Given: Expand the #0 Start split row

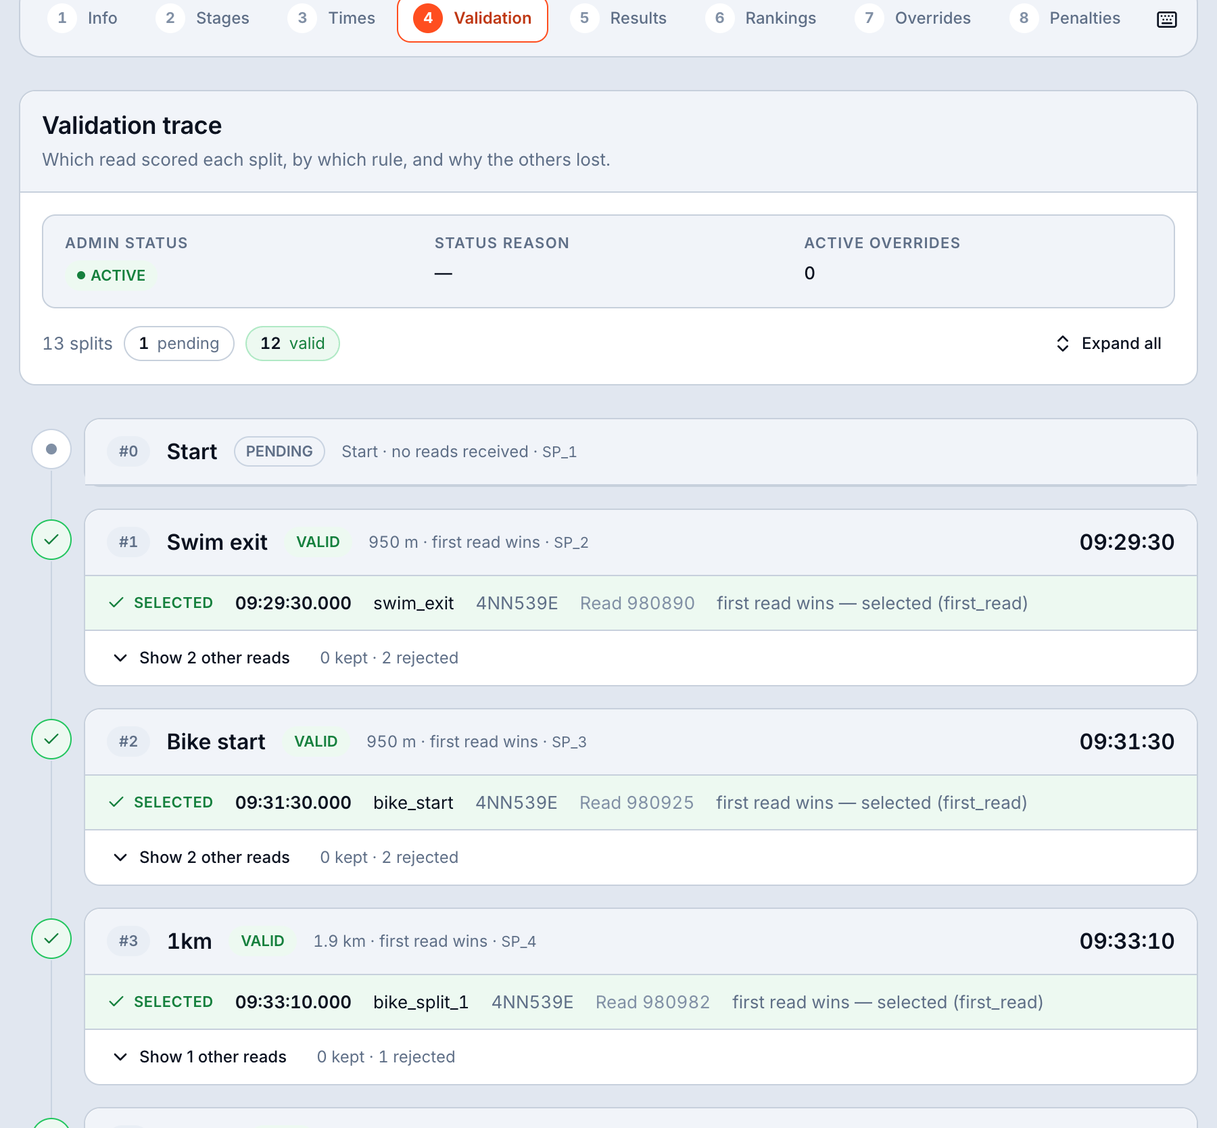Looking at the screenshot, I should (641, 452).
